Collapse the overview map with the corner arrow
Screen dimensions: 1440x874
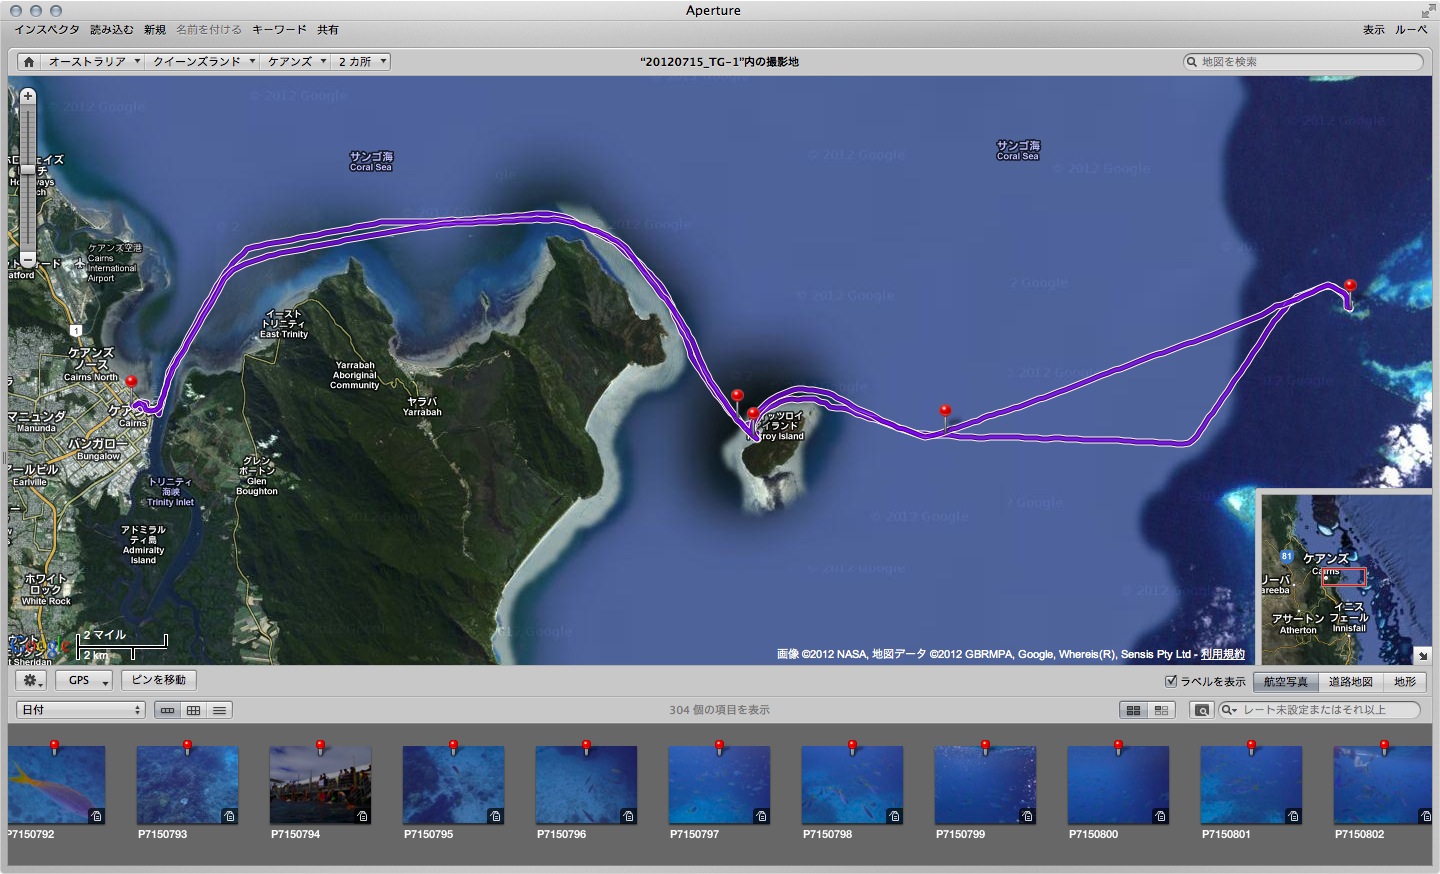(x=1423, y=656)
